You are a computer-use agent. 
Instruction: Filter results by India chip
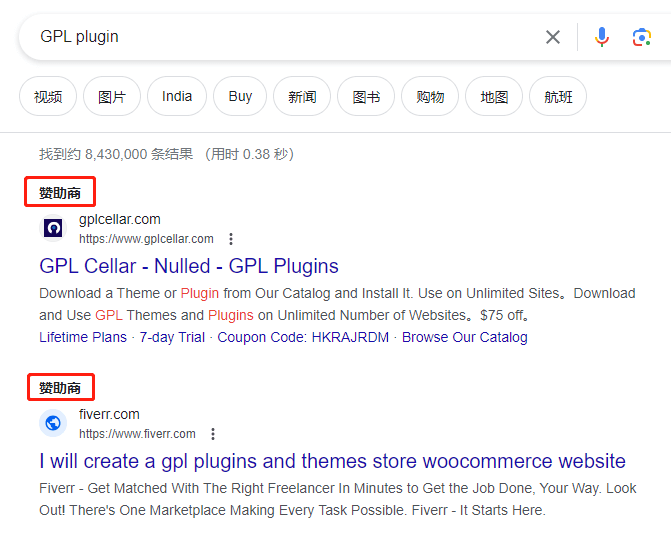click(177, 97)
